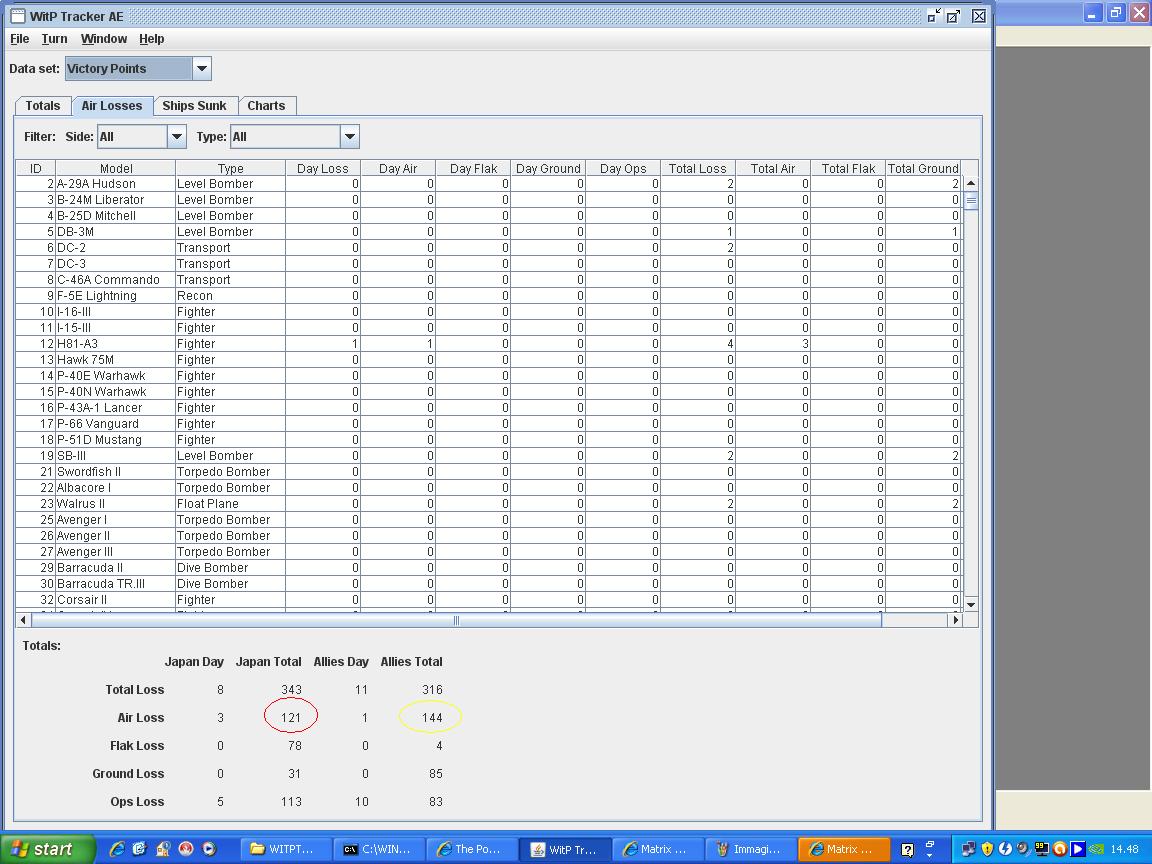Screen dimensions: 1152x864
Task: Click the horizontal scrollbar left arrow
Action: (x=23, y=620)
